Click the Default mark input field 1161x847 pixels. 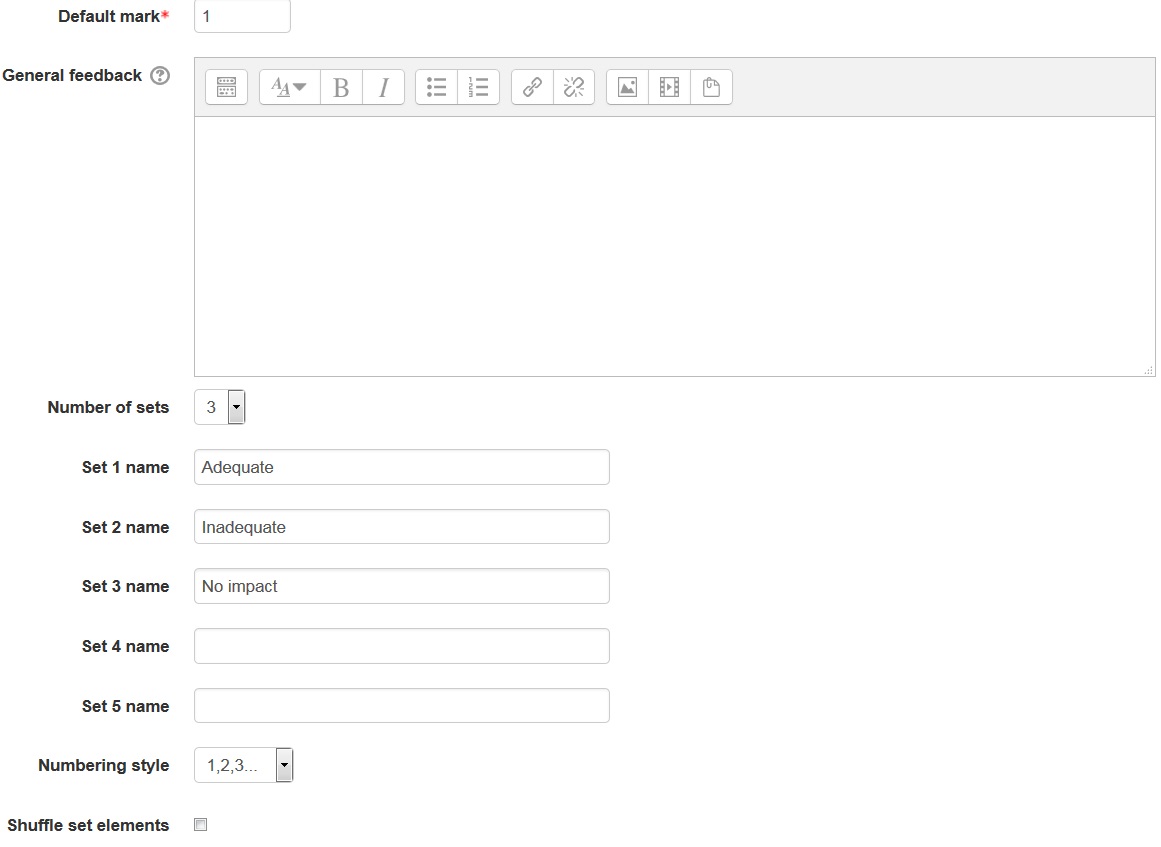242,16
